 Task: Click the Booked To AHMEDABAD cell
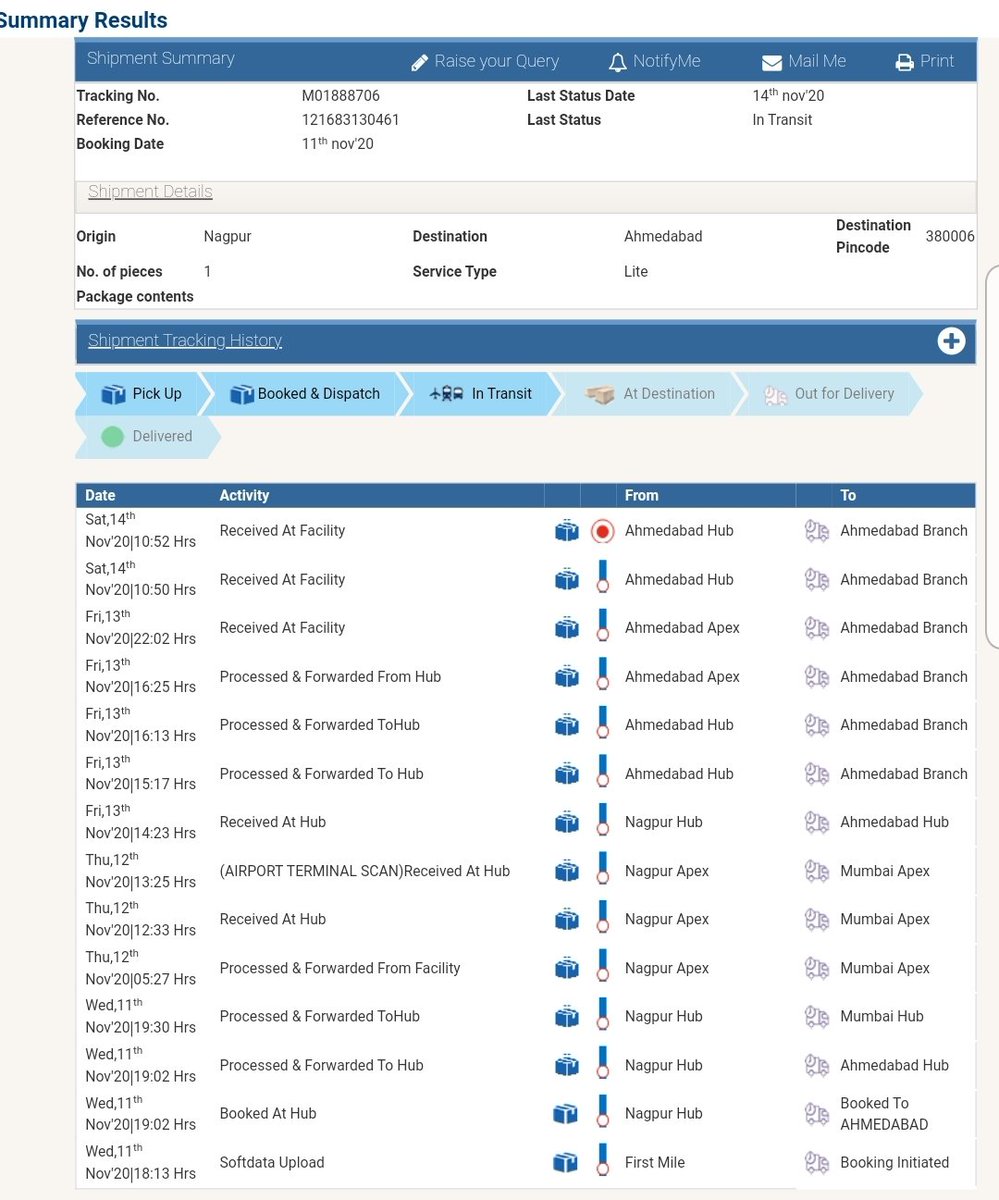point(884,1114)
